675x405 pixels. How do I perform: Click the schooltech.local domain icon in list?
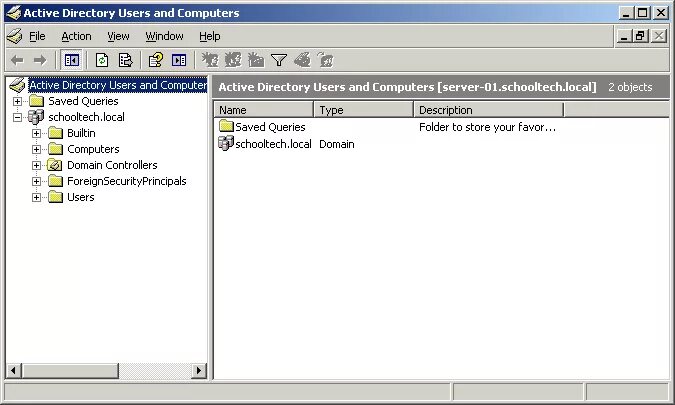(x=226, y=143)
